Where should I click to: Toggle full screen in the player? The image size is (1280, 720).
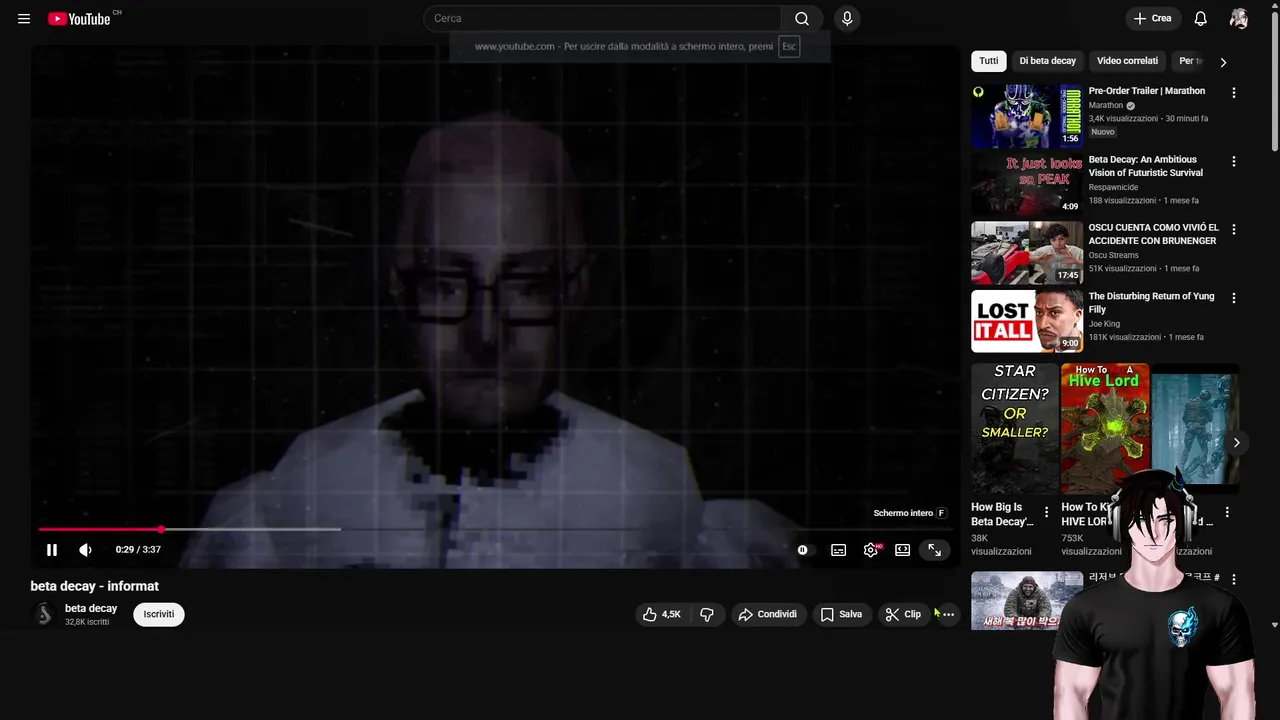(x=934, y=550)
